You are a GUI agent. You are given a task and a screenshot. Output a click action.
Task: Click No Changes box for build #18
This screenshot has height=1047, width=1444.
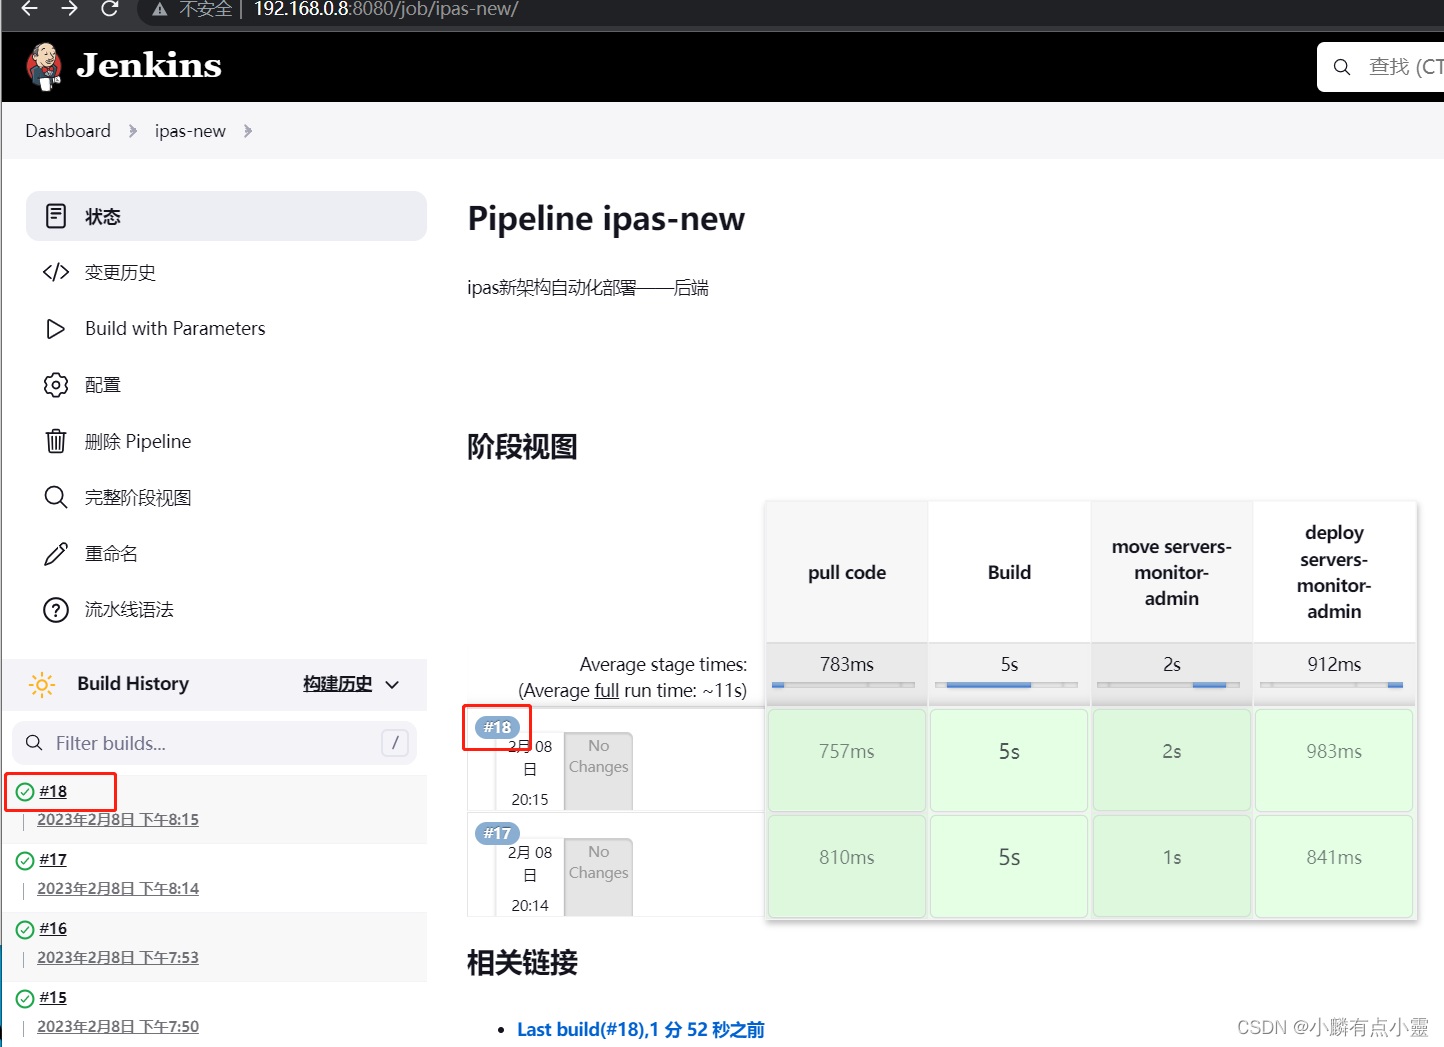click(598, 771)
